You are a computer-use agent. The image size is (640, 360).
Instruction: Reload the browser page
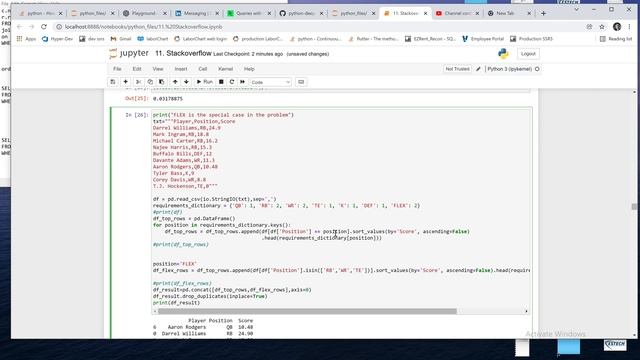(44, 27)
